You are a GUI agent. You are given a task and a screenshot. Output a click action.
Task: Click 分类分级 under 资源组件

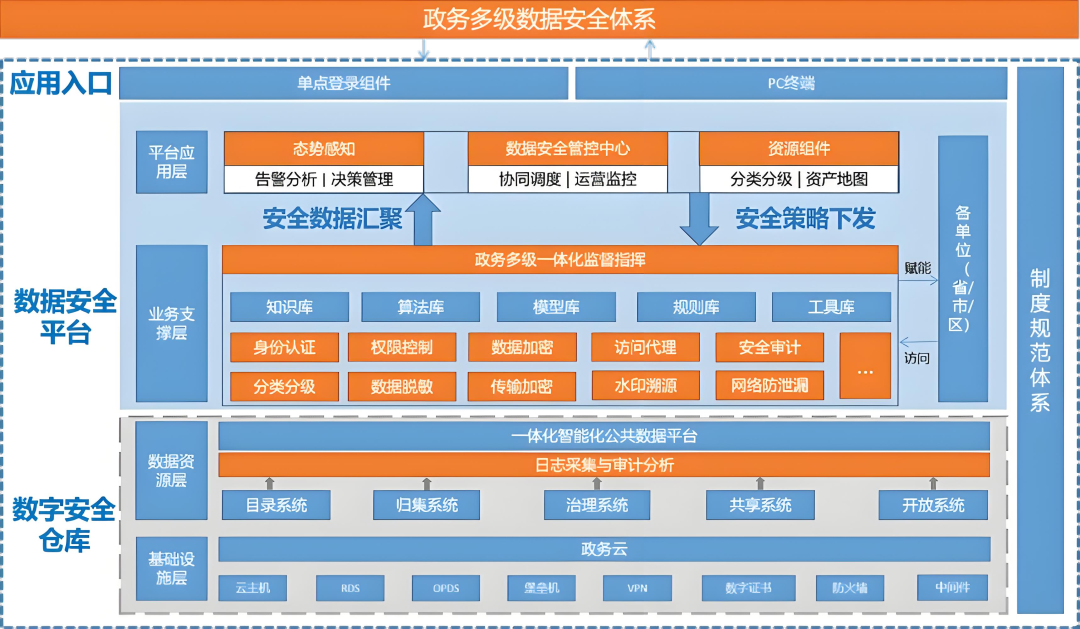[761, 179]
